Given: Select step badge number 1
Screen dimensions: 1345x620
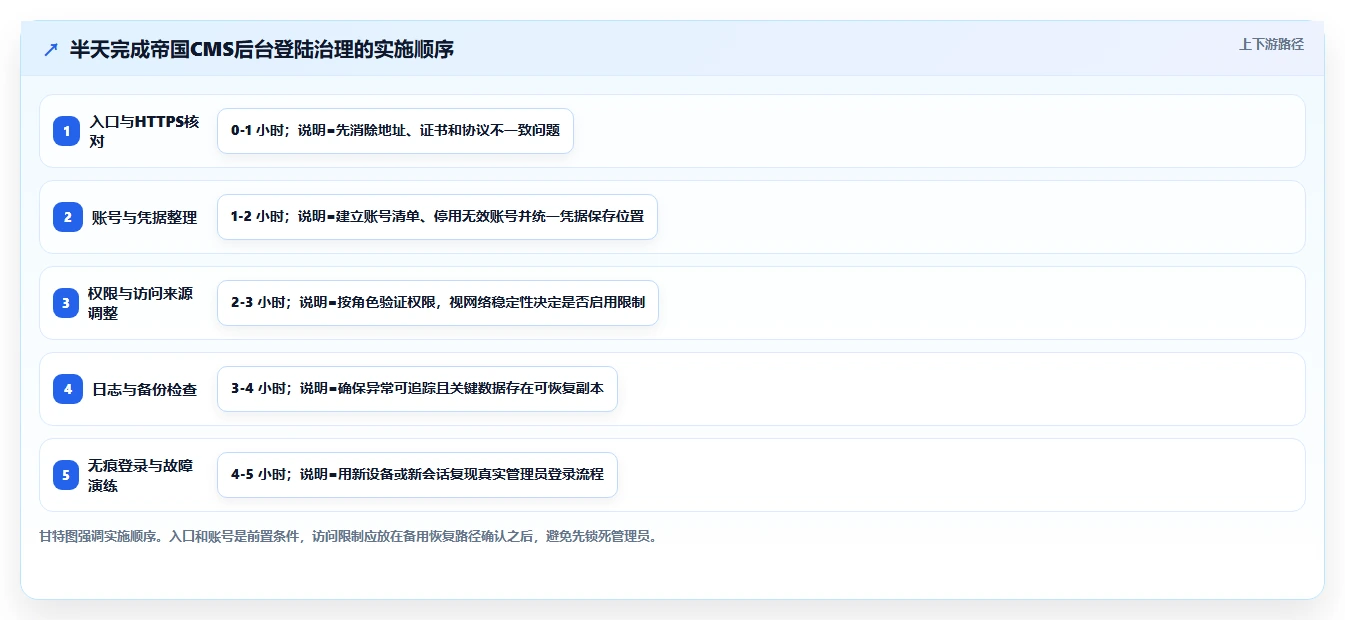Looking at the screenshot, I should pyautogui.click(x=67, y=131).
